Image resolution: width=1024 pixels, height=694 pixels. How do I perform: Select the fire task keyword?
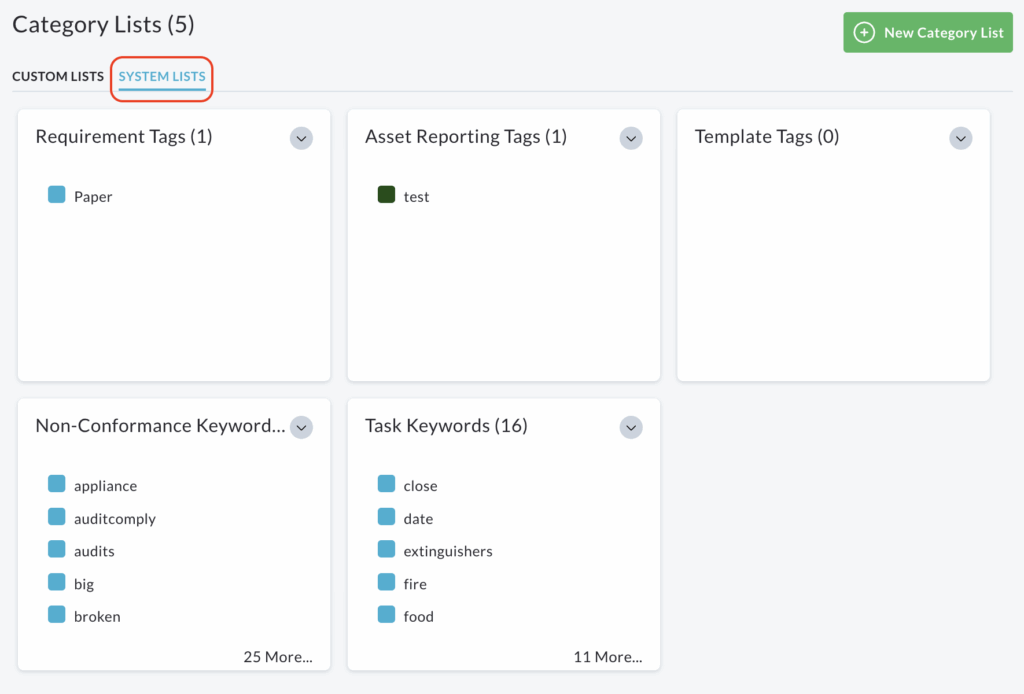coord(415,584)
